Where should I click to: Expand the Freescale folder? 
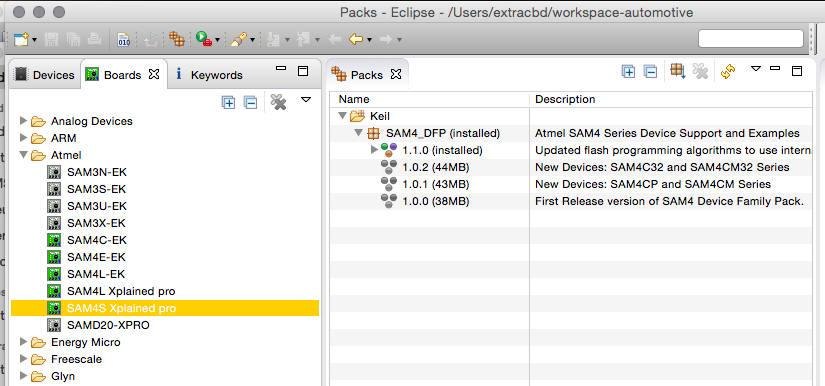[x=23, y=359]
